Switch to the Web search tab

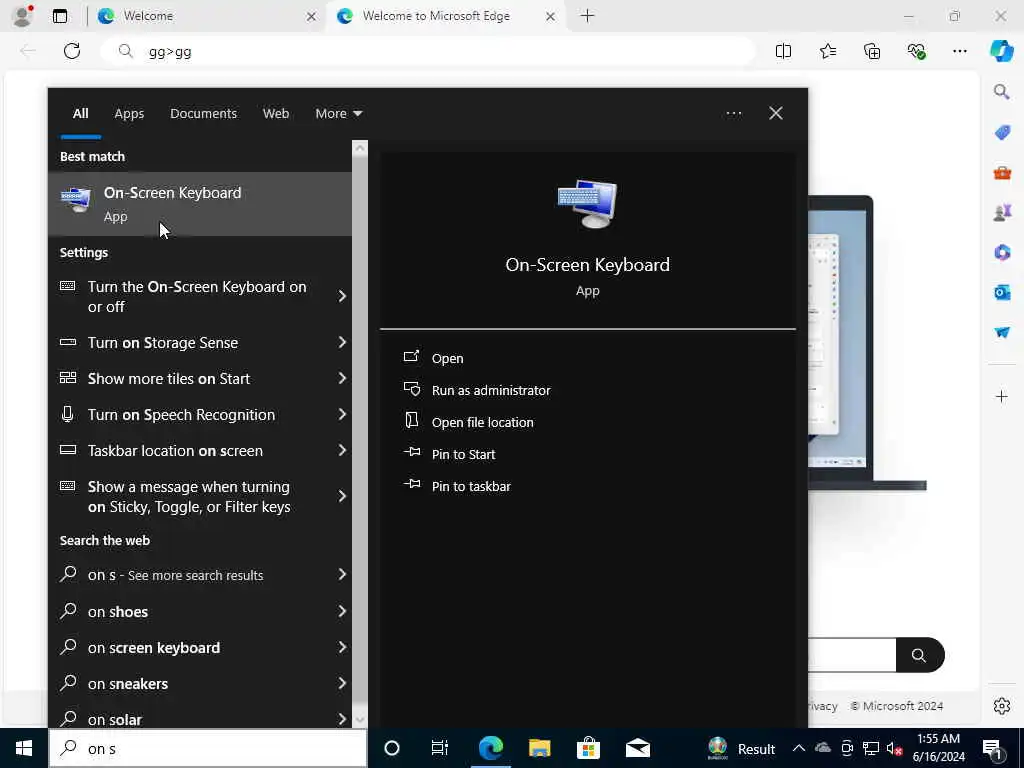(x=276, y=114)
